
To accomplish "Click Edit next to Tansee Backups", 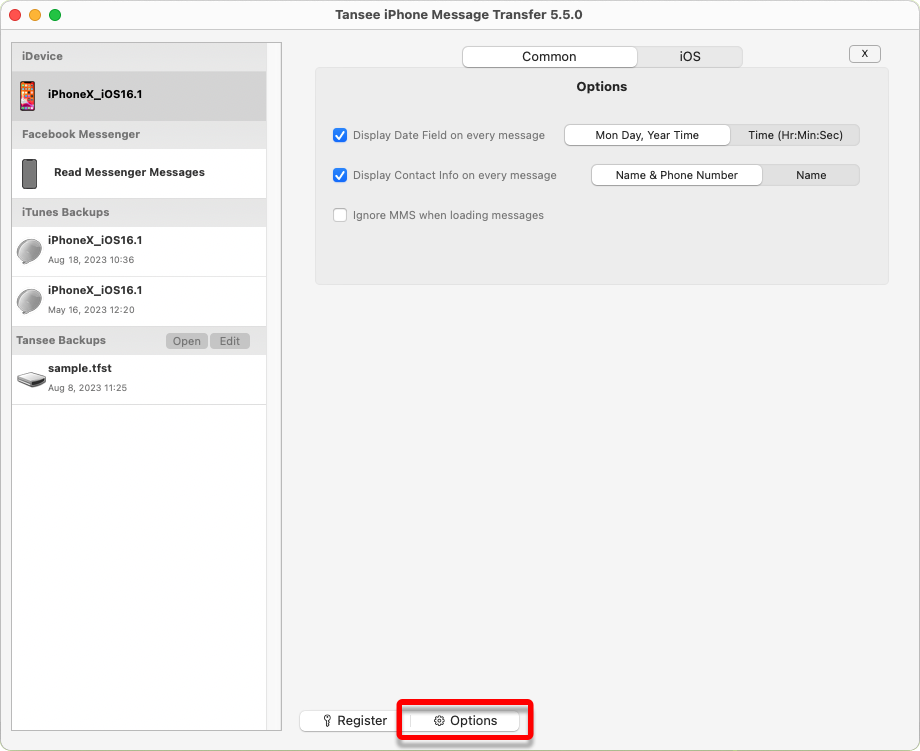I will 230,341.
